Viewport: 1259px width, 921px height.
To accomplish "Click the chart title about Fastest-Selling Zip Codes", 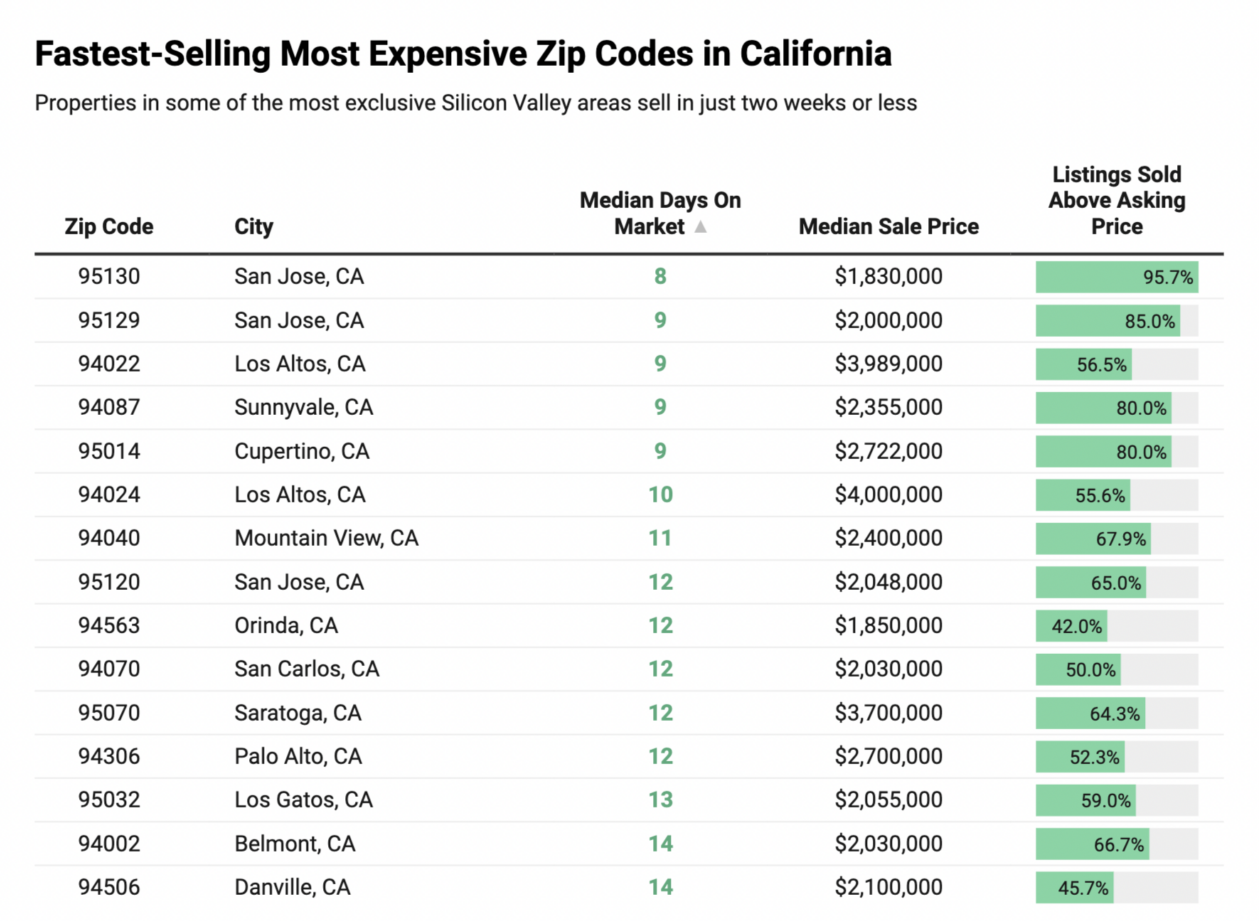I will tap(463, 54).
